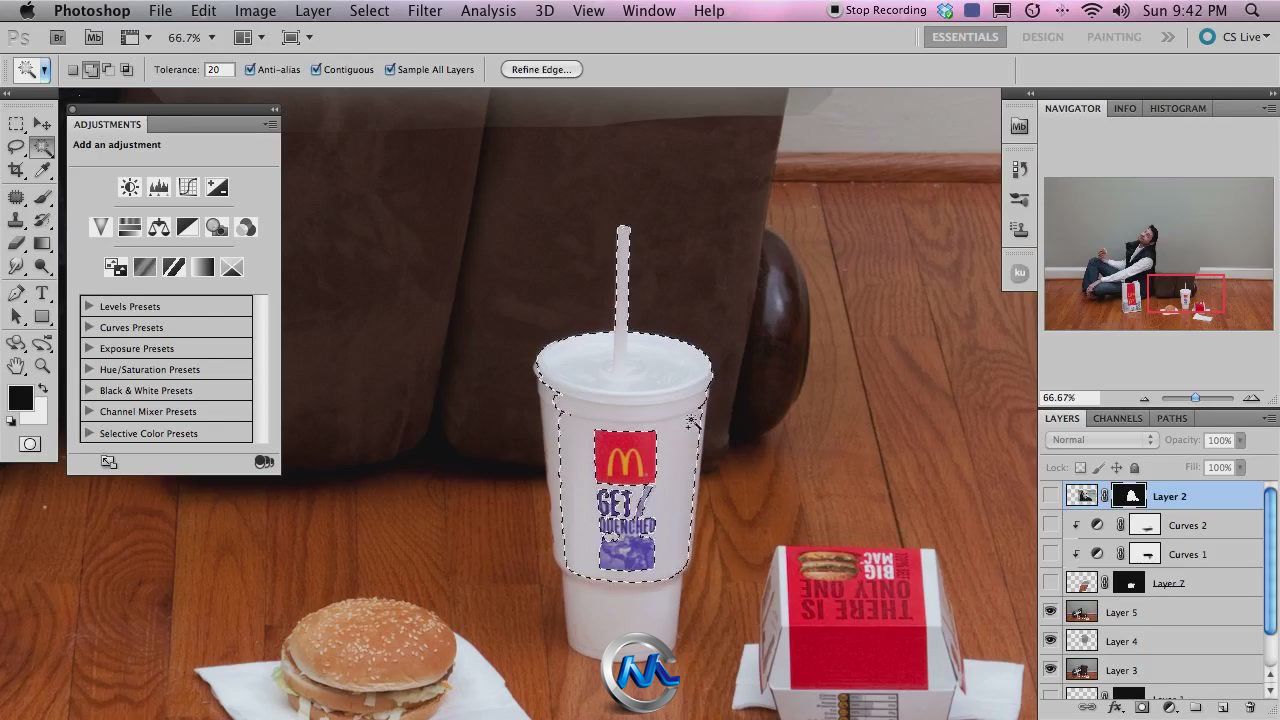This screenshot has width=1280, height=720.
Task: Hide Layer 4 using its eye icon
Action: point(1050,640)
